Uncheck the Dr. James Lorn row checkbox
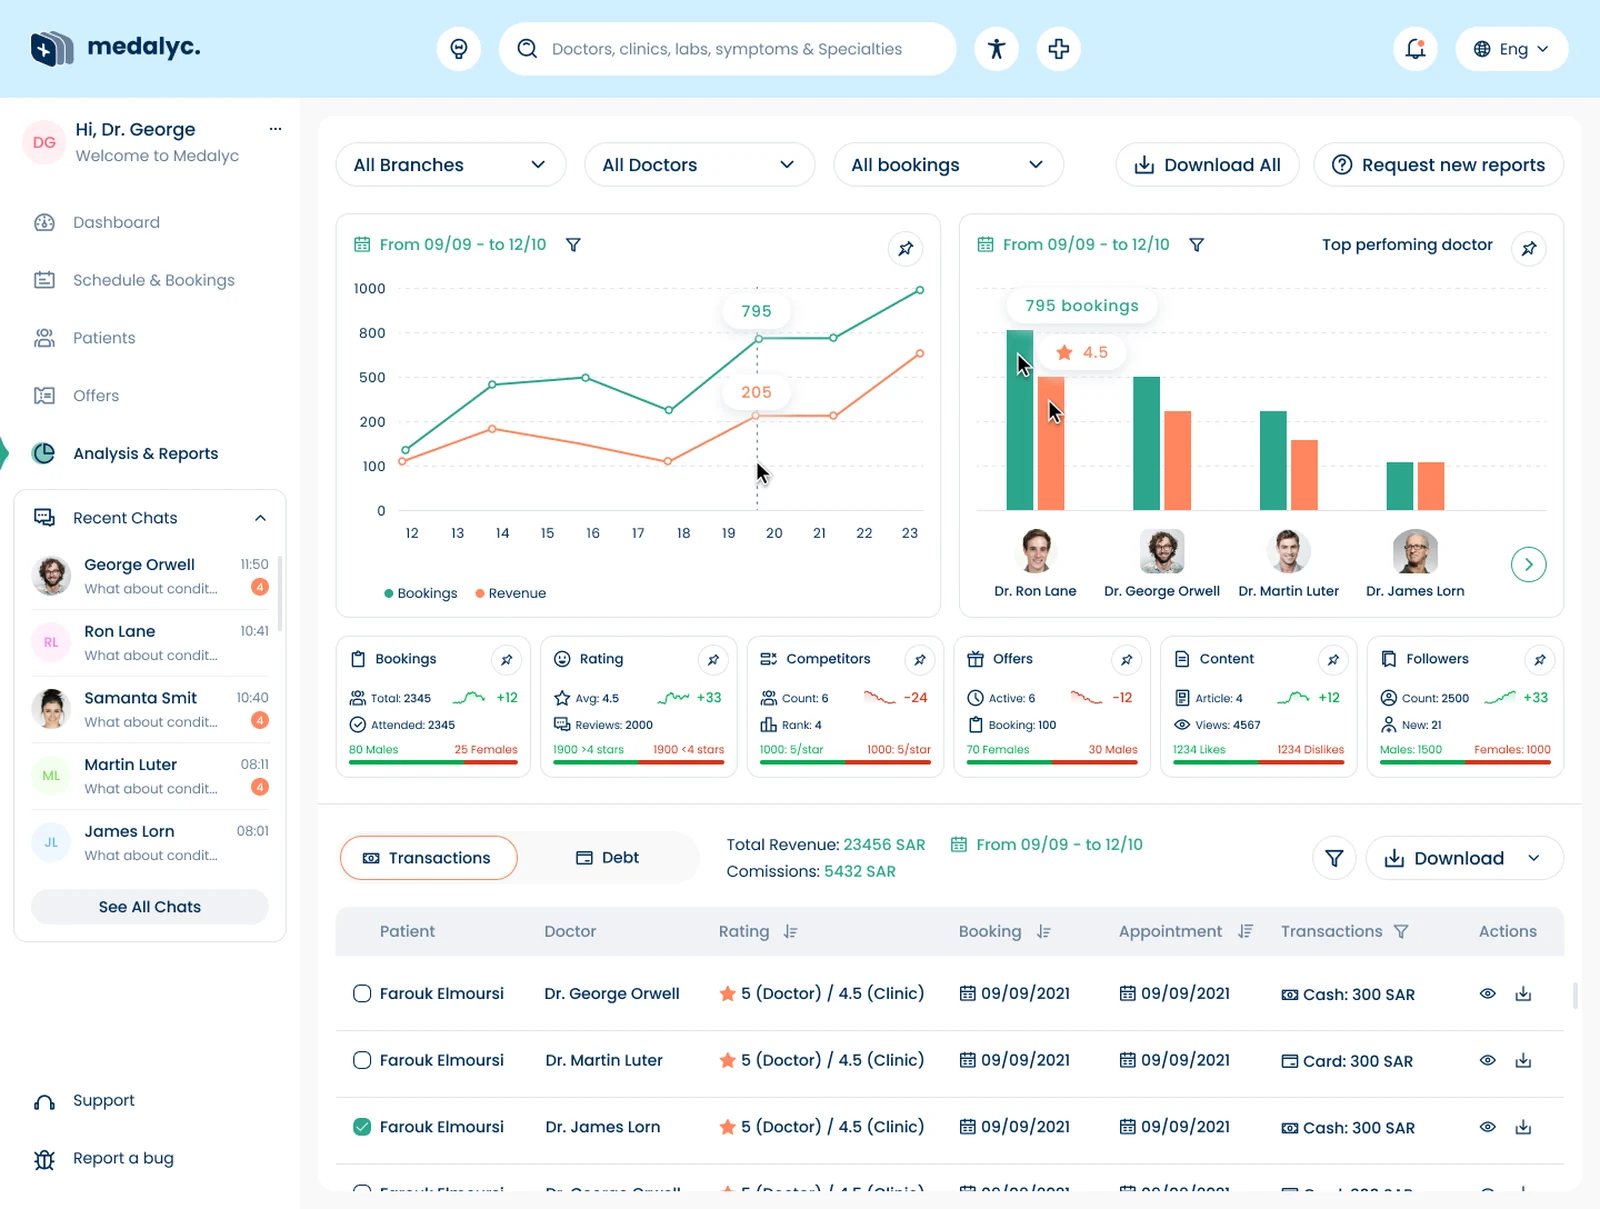The height and width of the screenshot is (1209, 1600). [362, 1127]
